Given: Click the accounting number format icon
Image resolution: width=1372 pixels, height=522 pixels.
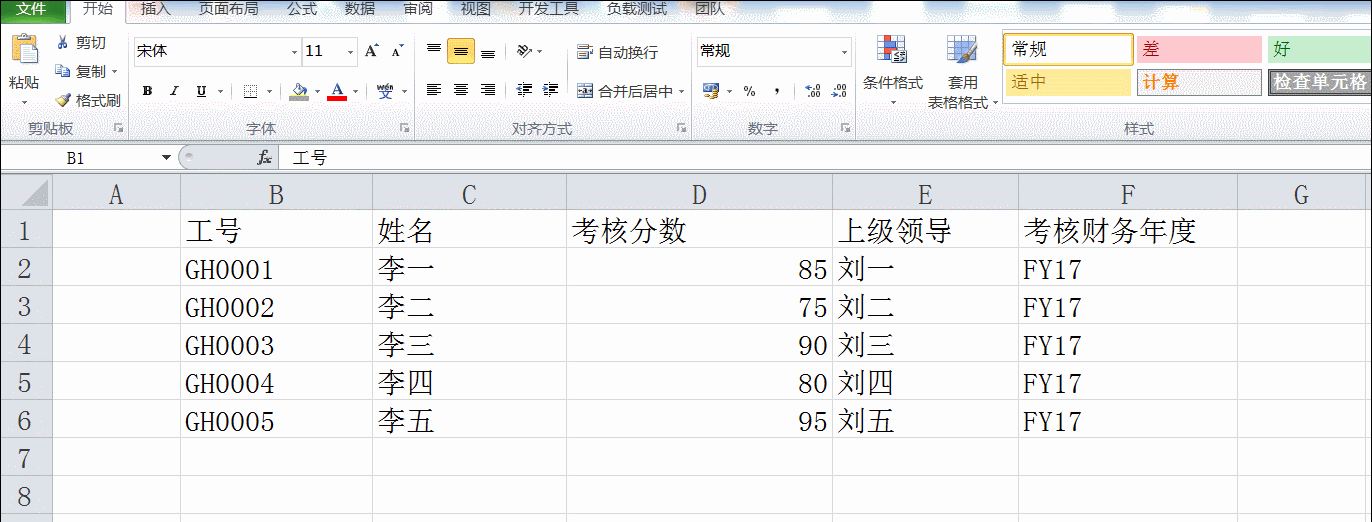Looking at the screenshot, I should click(711, 91).
